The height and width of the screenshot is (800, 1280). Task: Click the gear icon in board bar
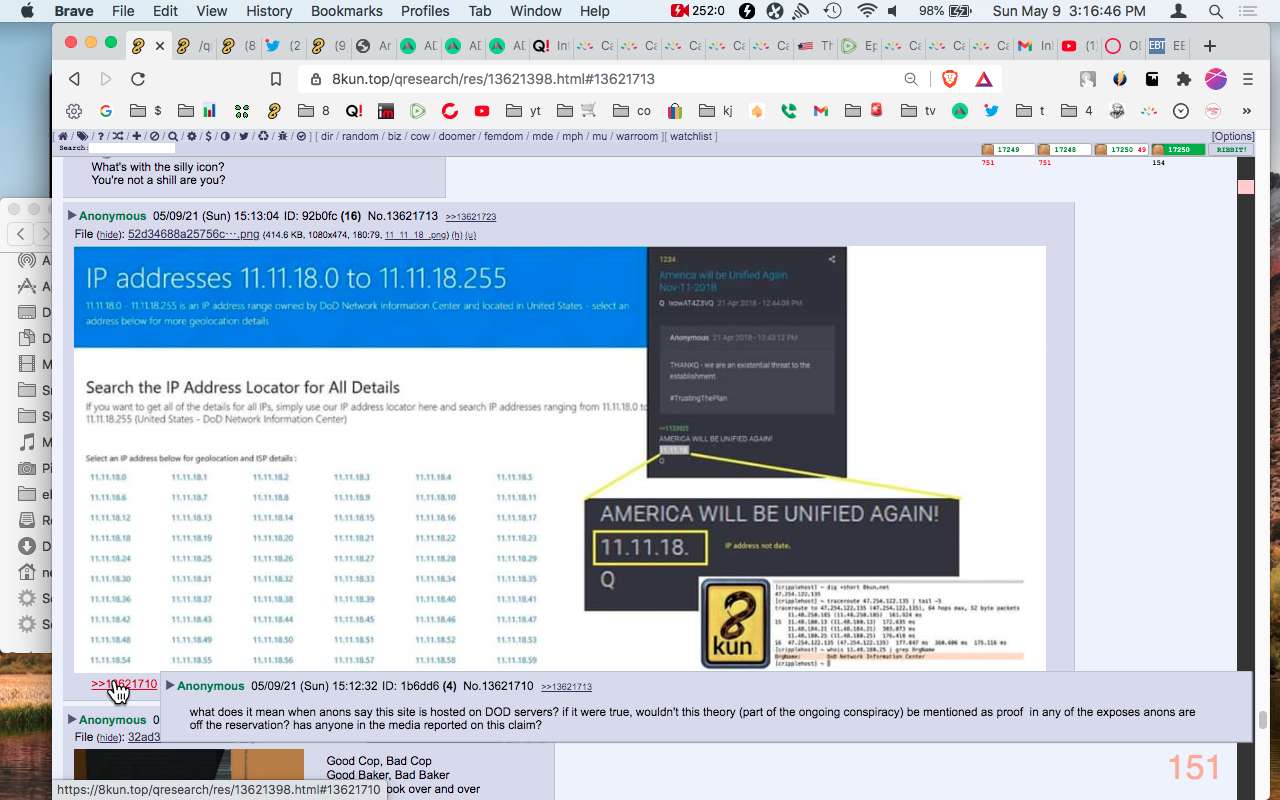(x=190, y=136)
